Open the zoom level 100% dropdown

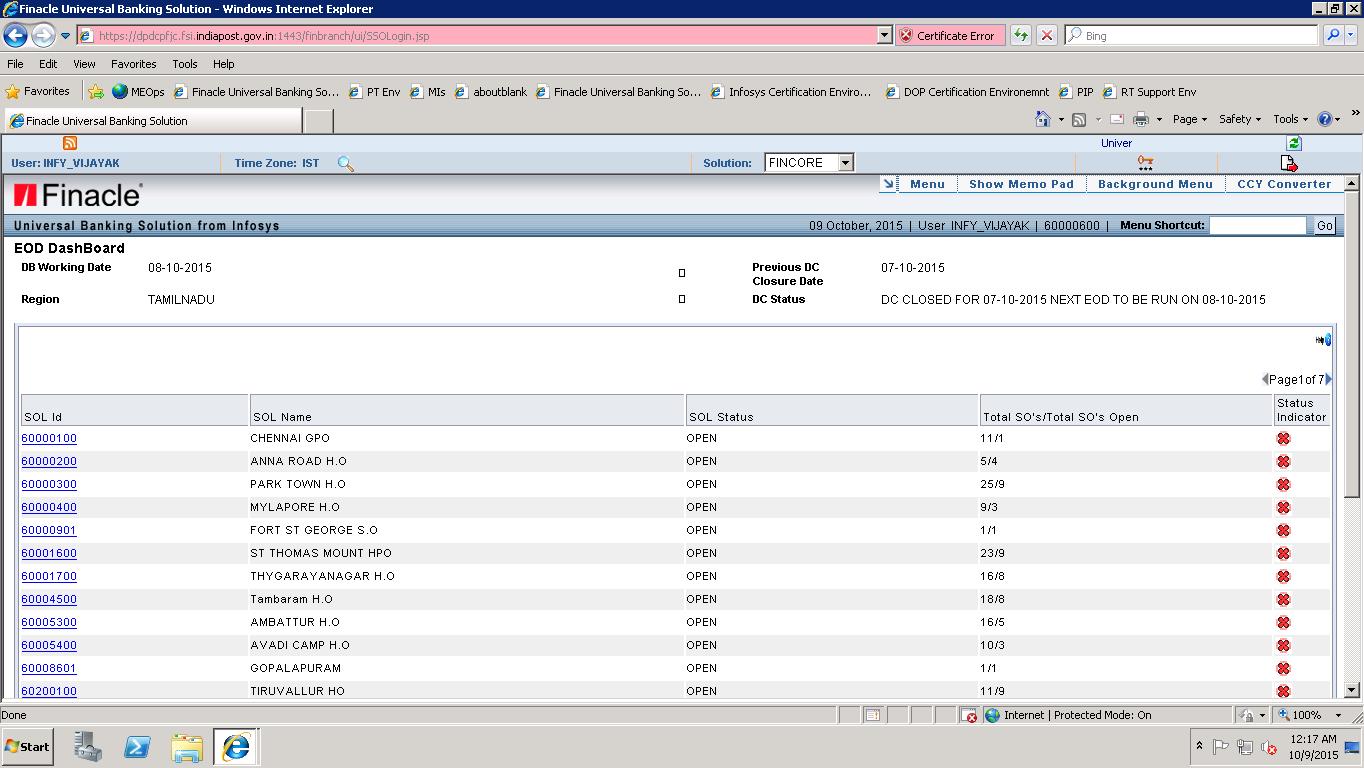(x=1339, y=715)
